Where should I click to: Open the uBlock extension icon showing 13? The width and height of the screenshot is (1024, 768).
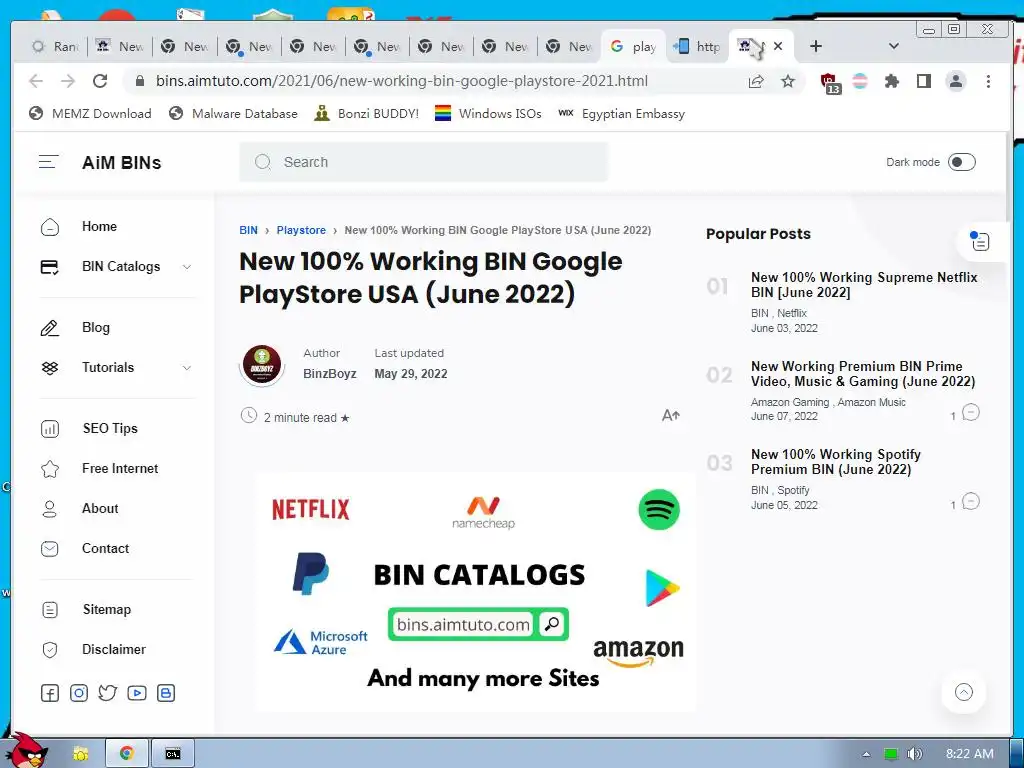(829, 82)
